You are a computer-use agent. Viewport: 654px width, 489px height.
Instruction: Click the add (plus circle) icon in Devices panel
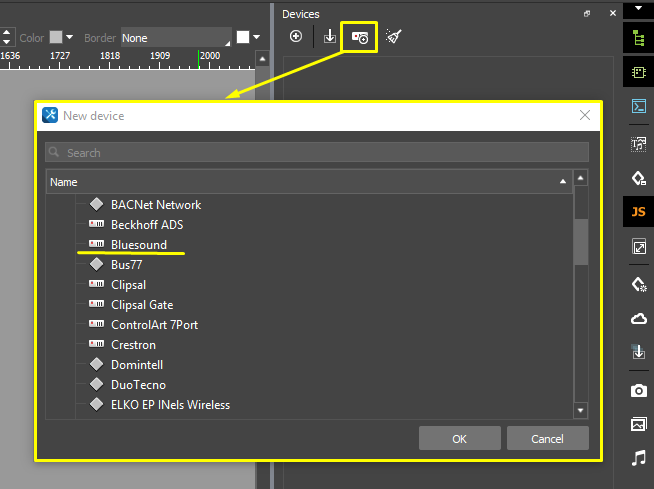point(296,37)
